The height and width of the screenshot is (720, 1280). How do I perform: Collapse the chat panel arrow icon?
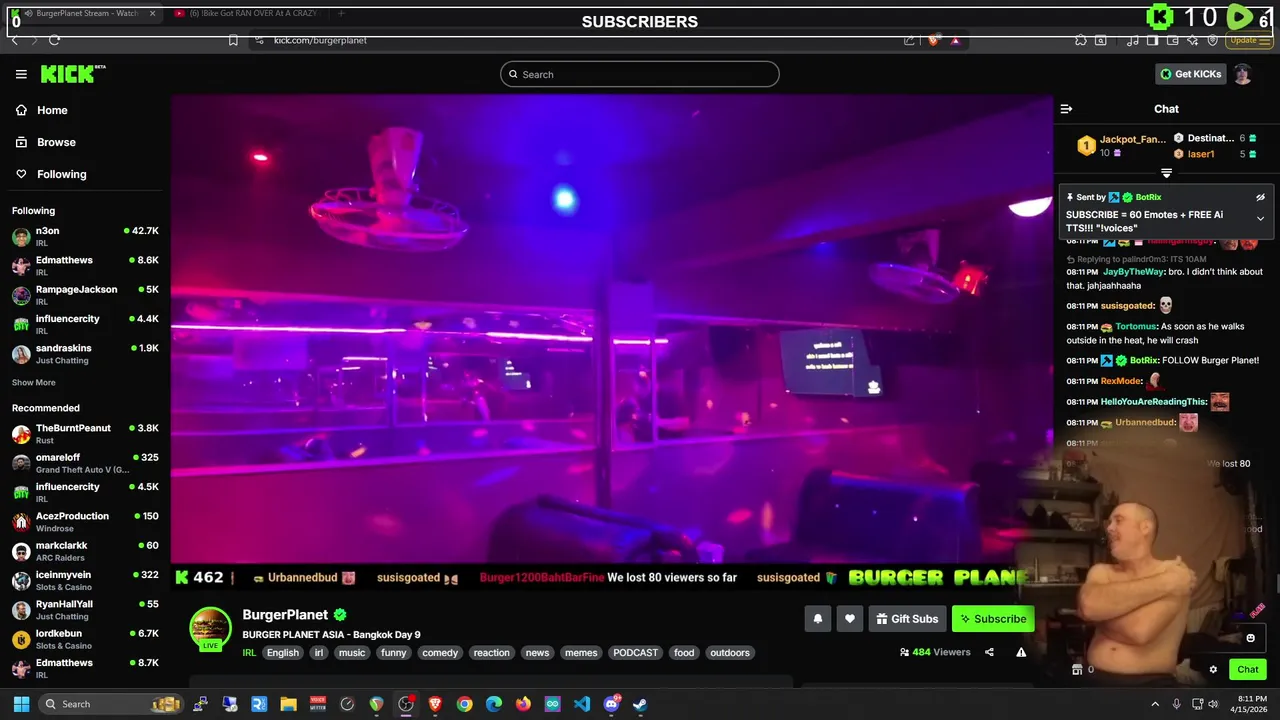(1066, 109)
